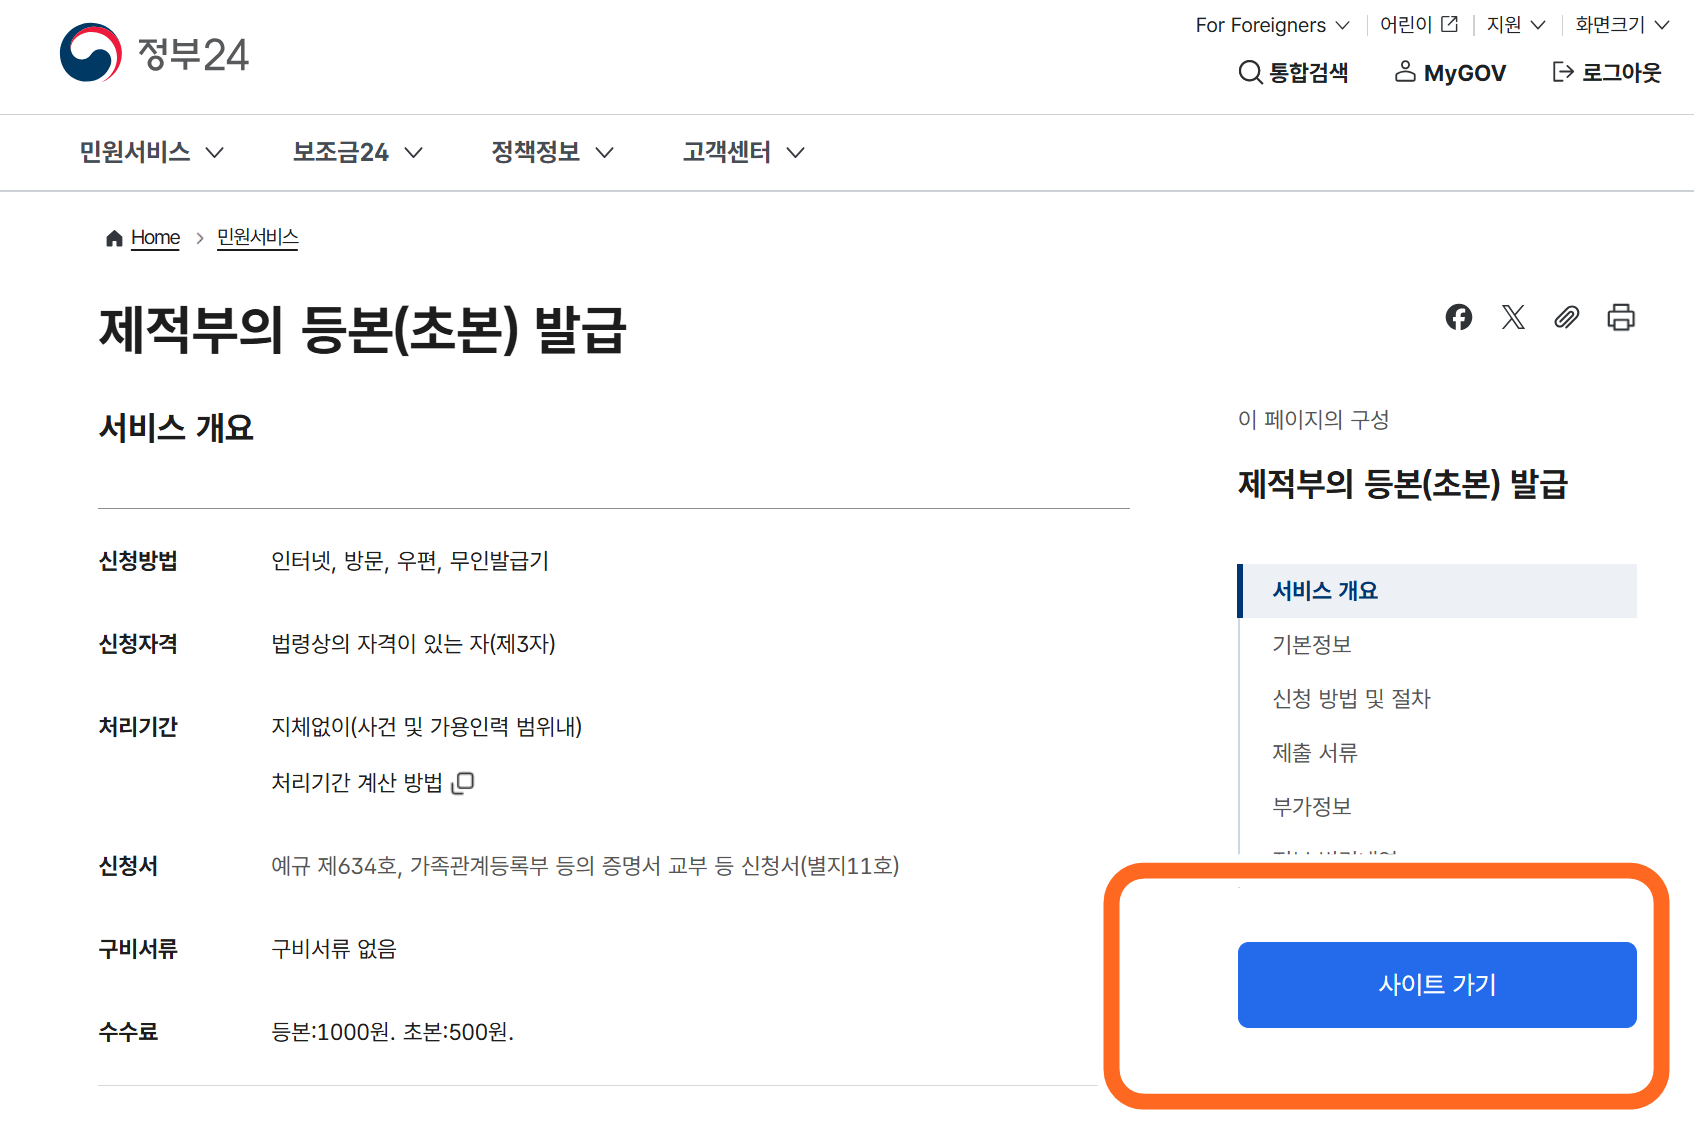
Task: Open the 통합검색 search
Action: coord(1294,72)
